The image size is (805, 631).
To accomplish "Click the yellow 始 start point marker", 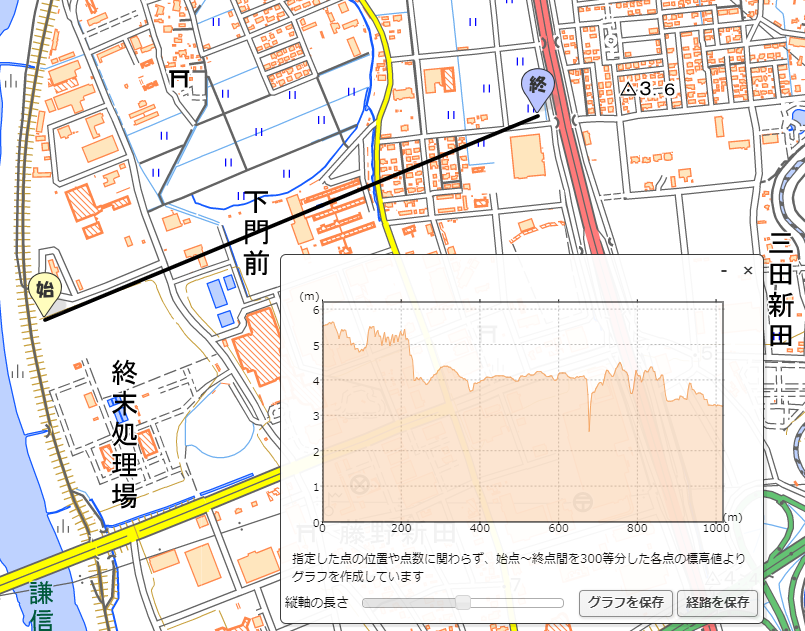I will 45,293.
